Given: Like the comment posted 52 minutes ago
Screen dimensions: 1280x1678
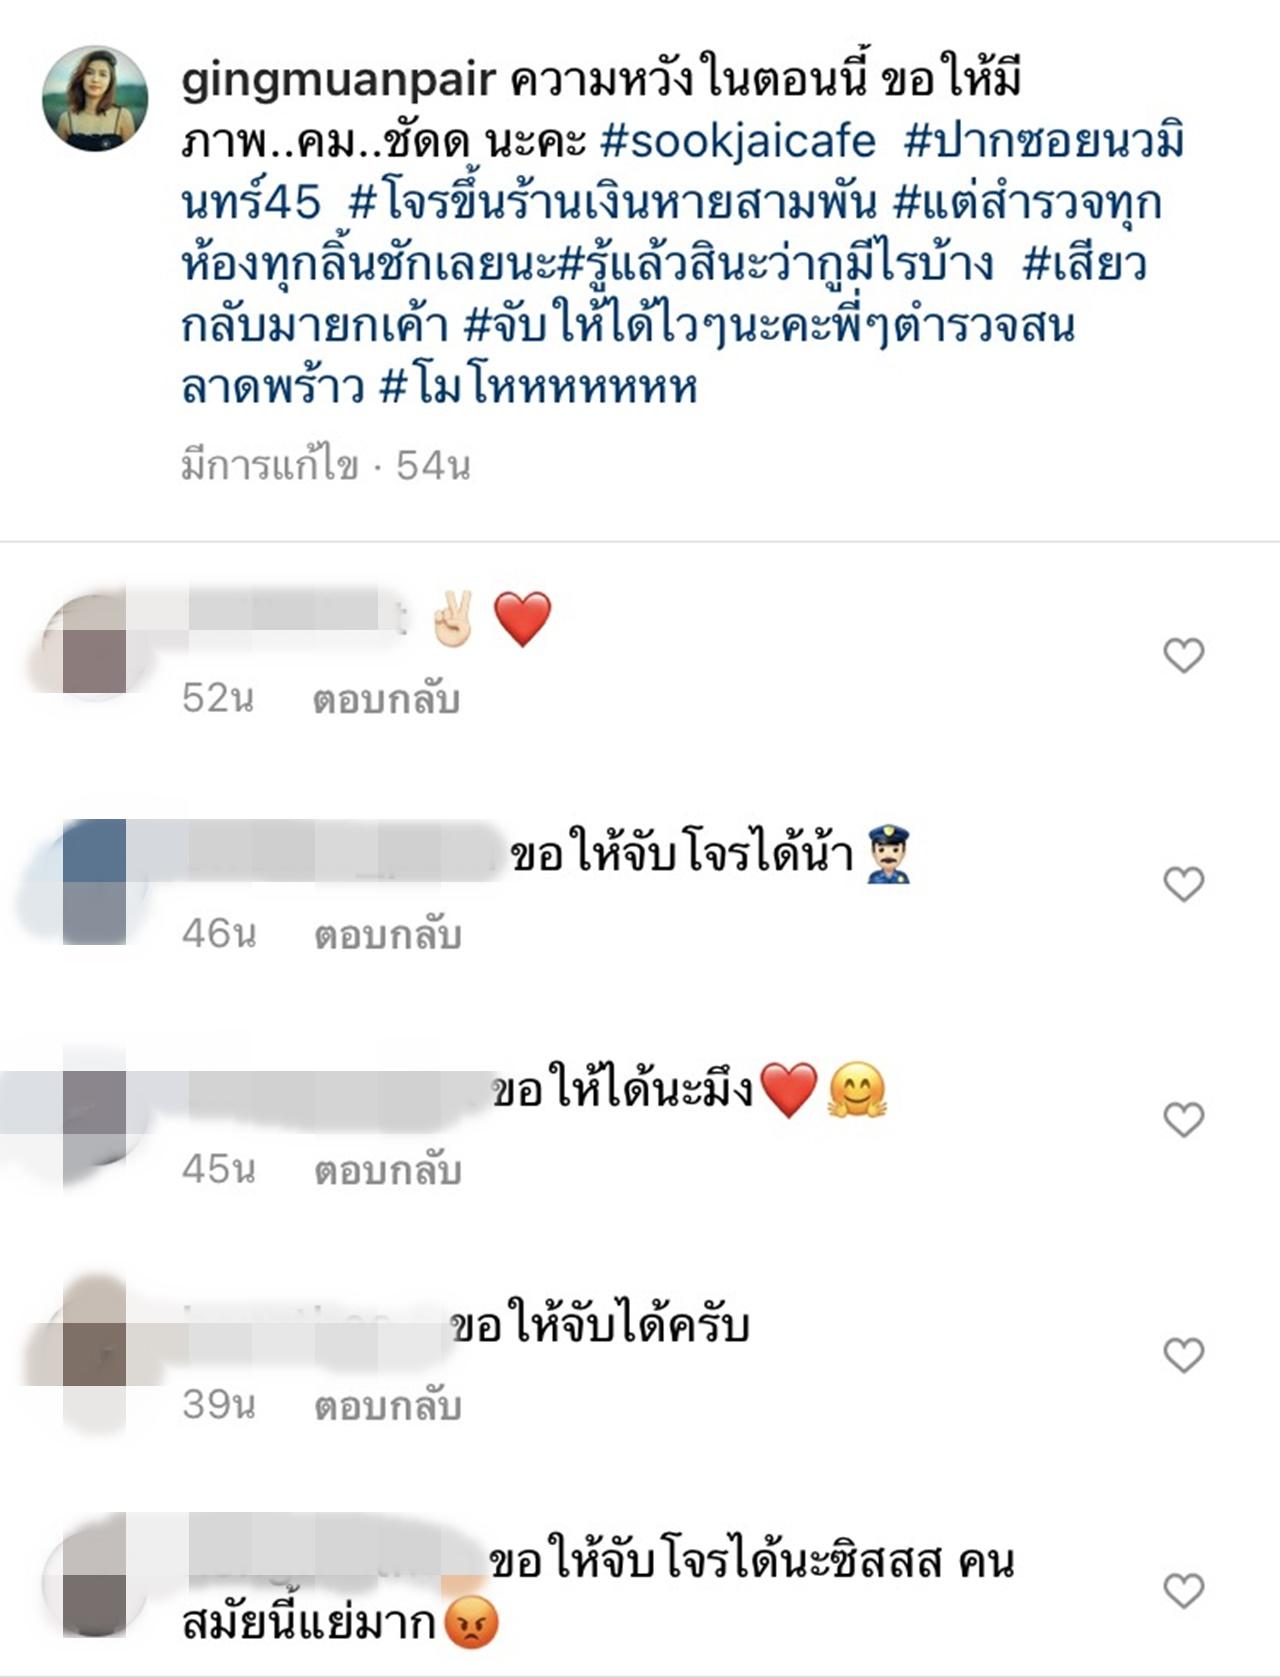Looking at the screenshot, I should click(x=1183, y=656).
